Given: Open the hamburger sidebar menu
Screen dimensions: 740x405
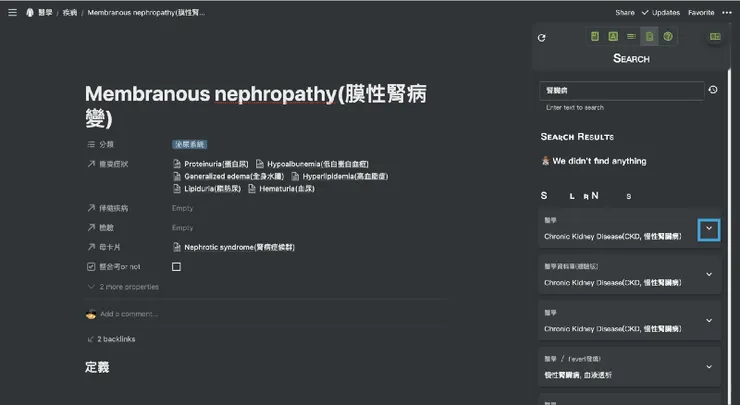Looking at the screenshot, I should (12, 12).
